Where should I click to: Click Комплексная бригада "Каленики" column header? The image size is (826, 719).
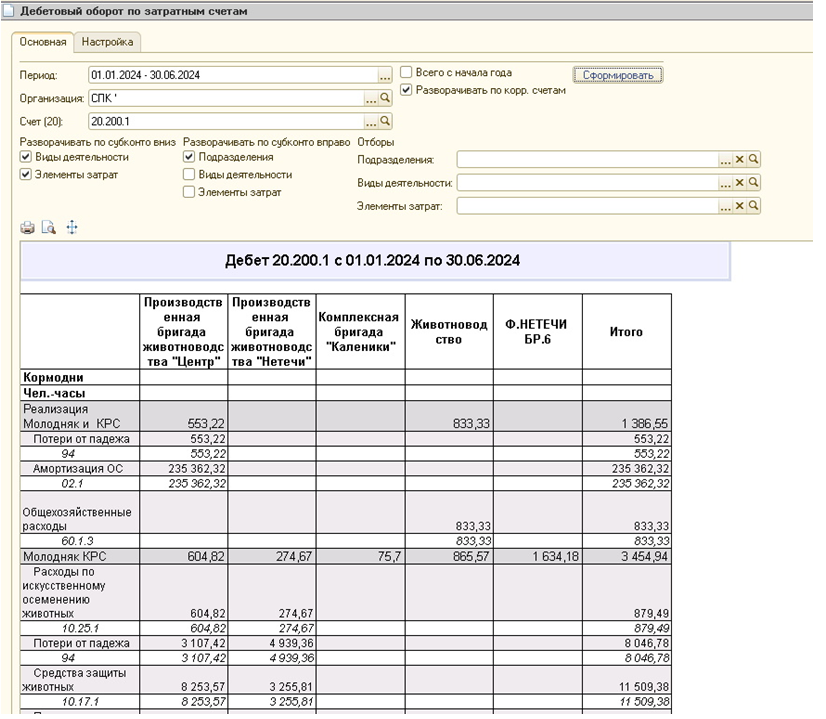click(360, 332)
